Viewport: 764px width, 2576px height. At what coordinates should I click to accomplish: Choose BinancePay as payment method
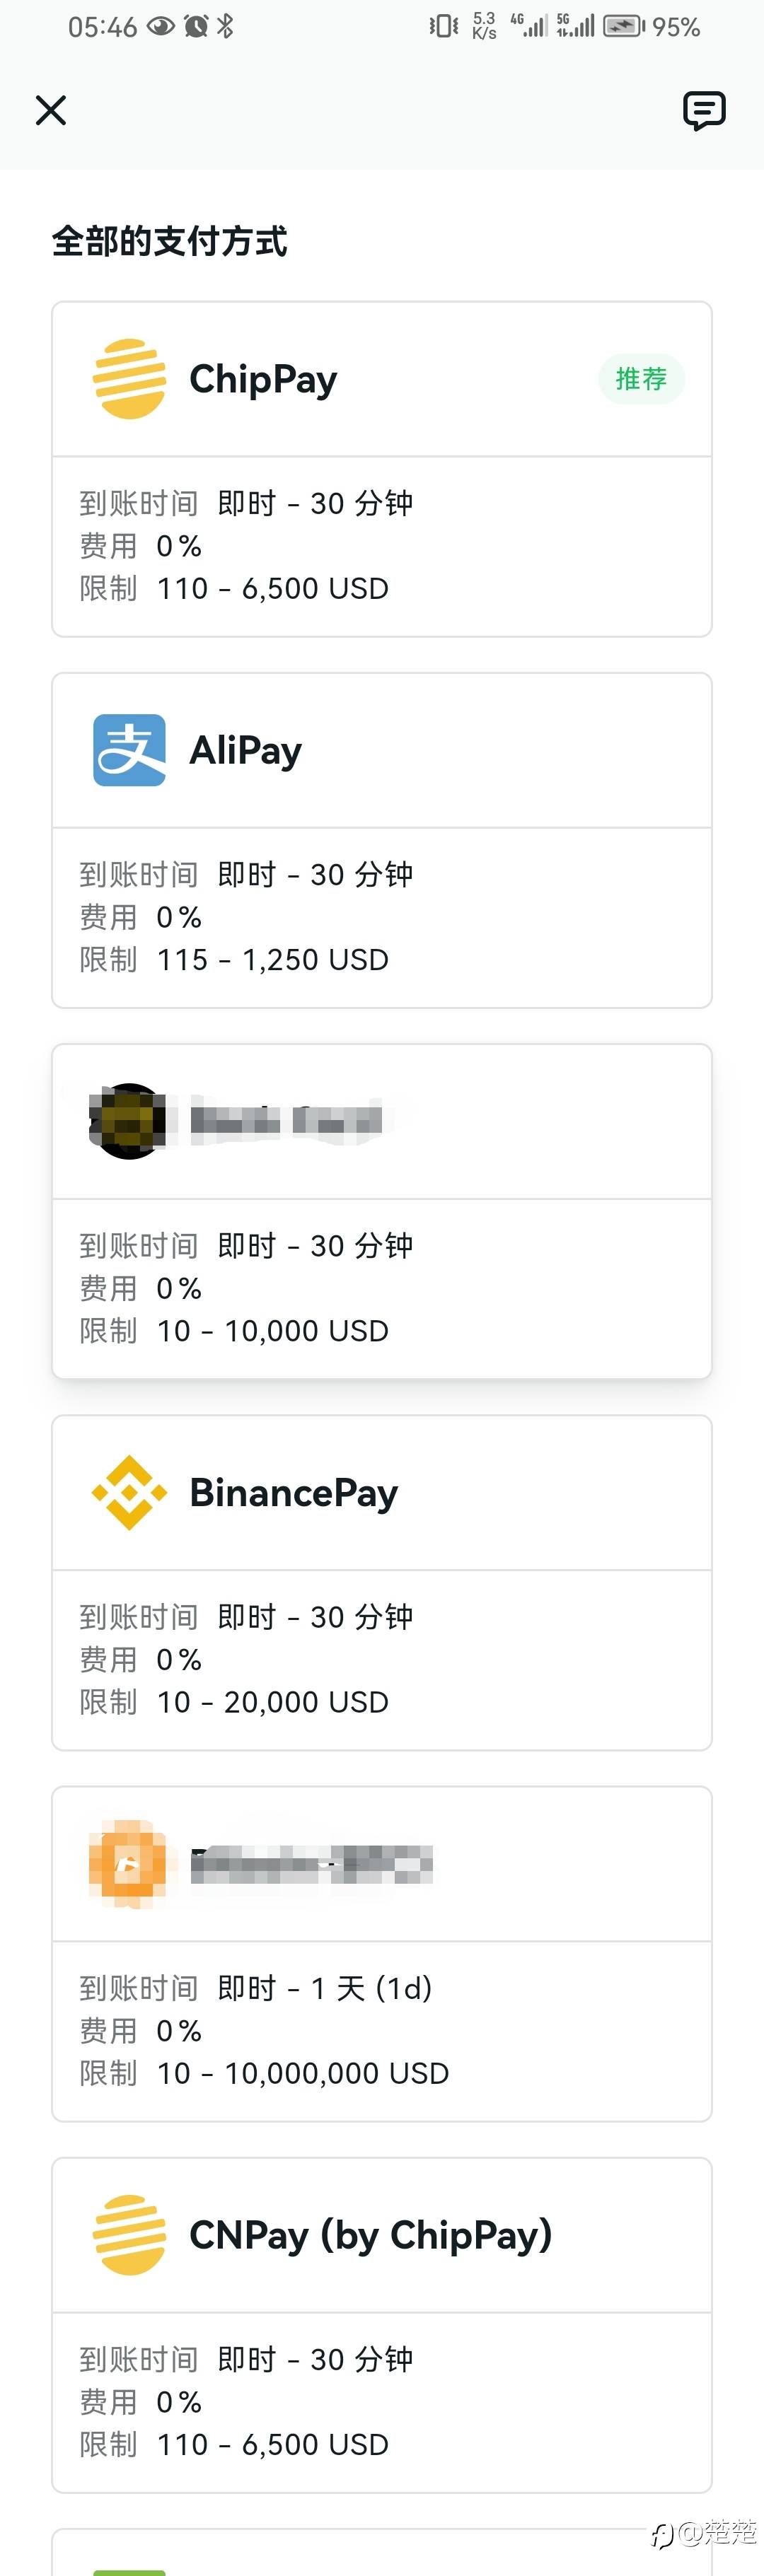click(294, 1493)
